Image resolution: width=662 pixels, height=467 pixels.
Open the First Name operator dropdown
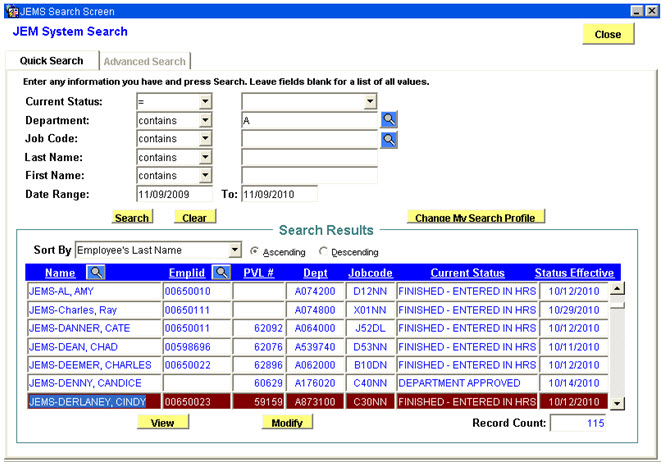pos(205,175)
